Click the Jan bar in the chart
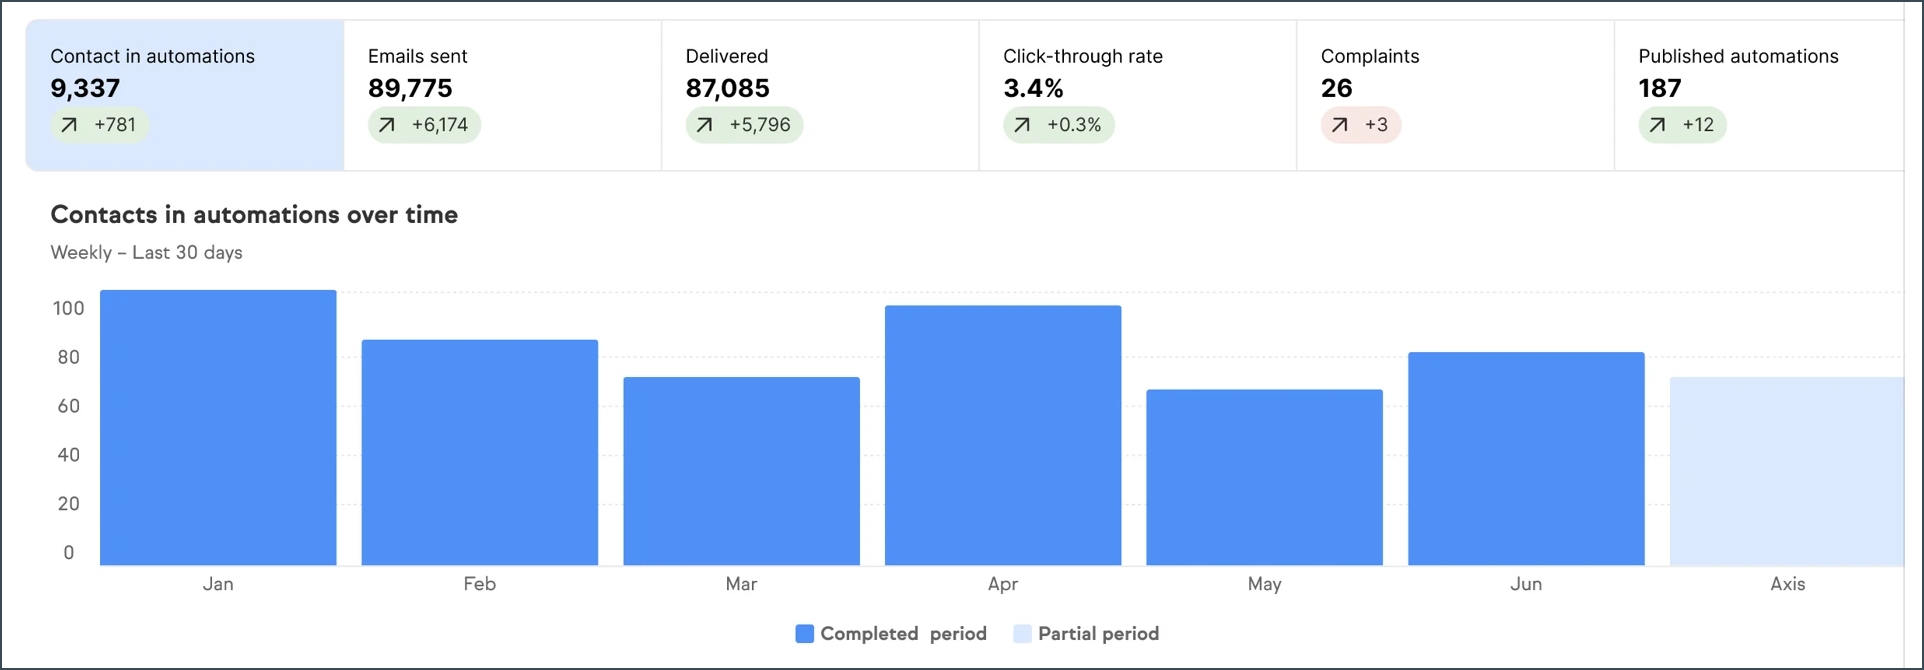1924x670 pixels. click(x=218, y=428)
